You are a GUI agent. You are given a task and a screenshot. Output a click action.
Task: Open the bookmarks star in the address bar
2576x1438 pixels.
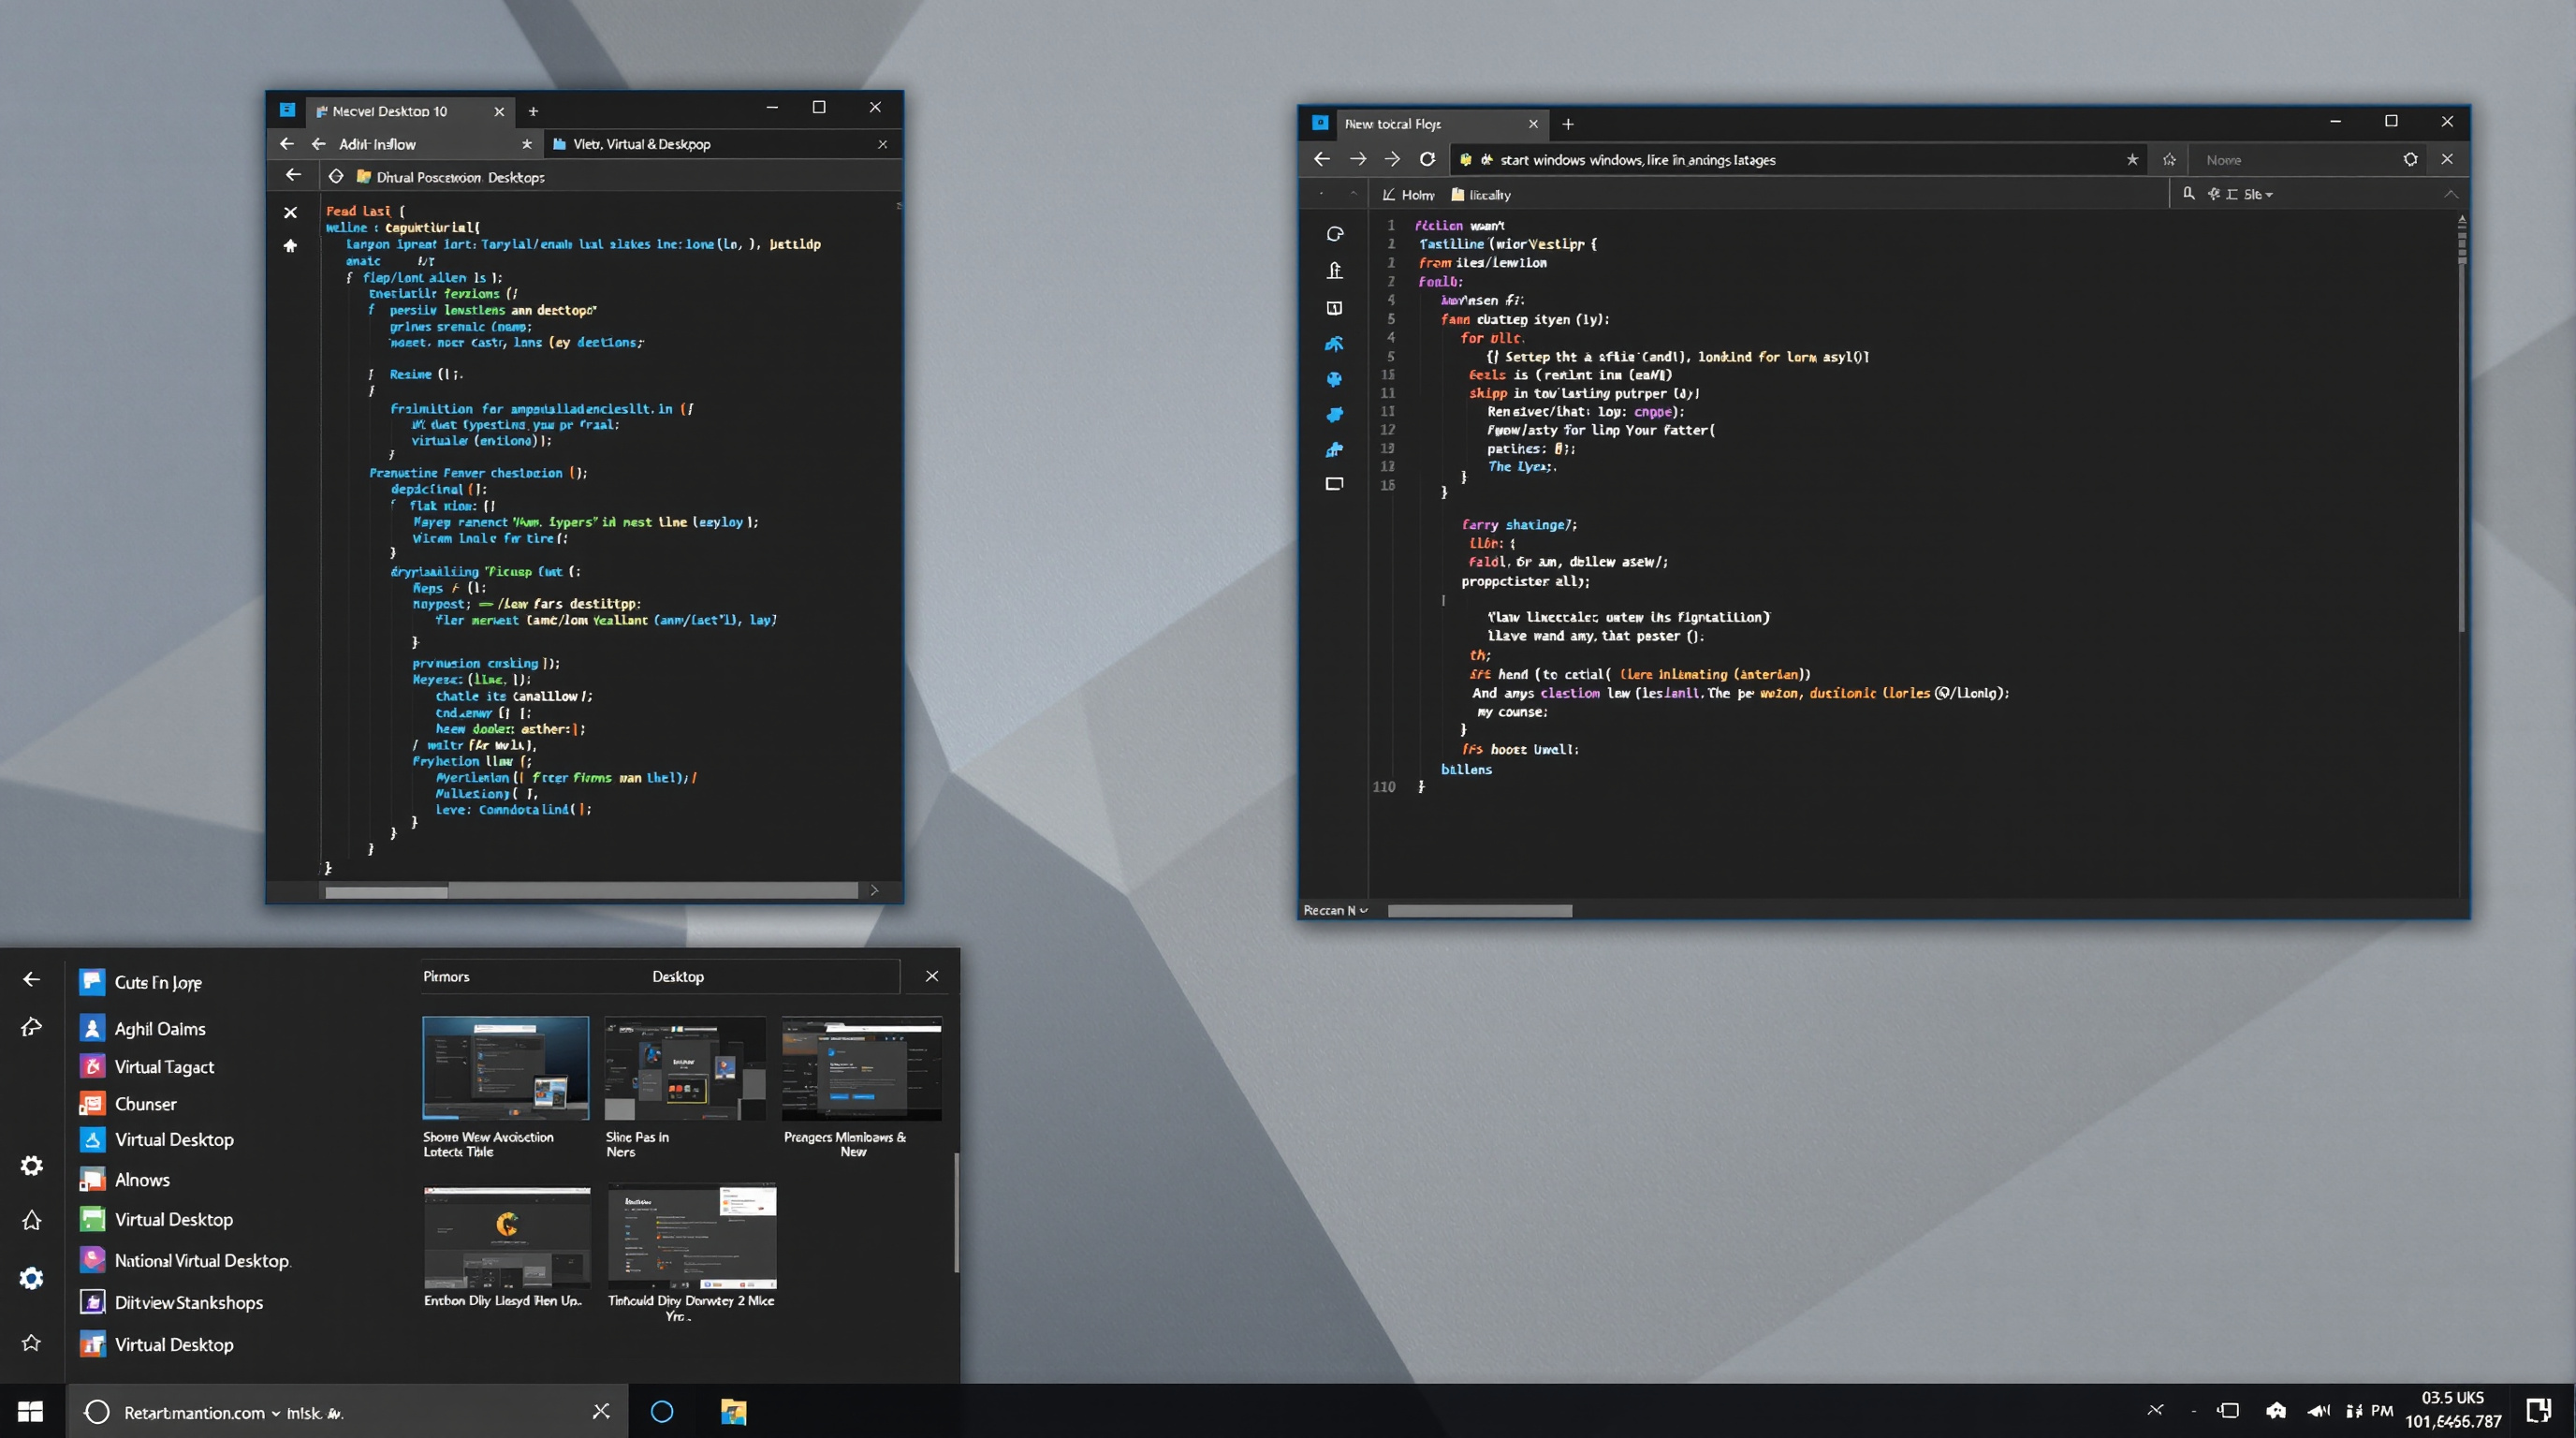click(2132, 159)
